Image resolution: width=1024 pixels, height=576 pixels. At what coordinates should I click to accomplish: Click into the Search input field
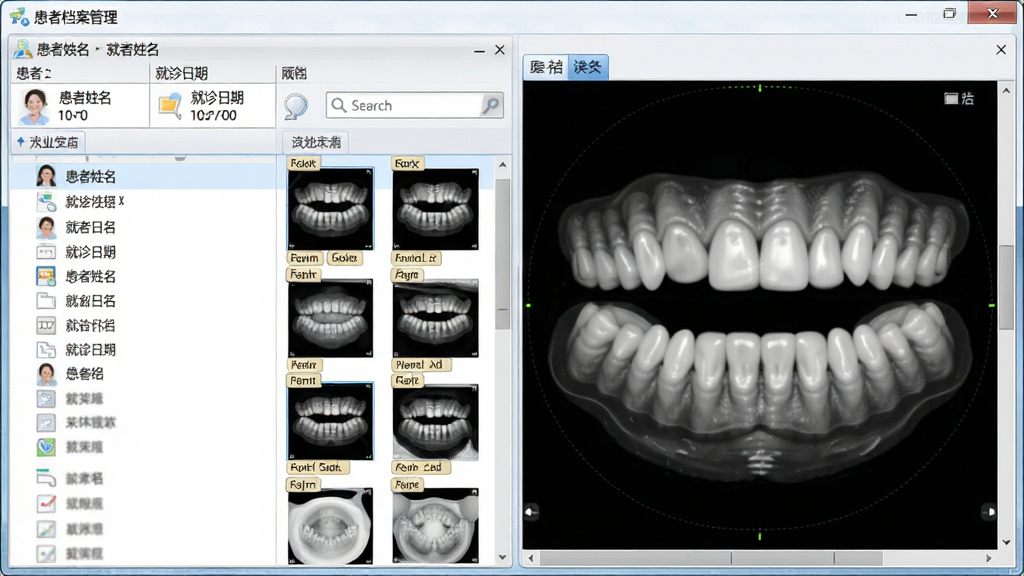[x=404, y=105]
